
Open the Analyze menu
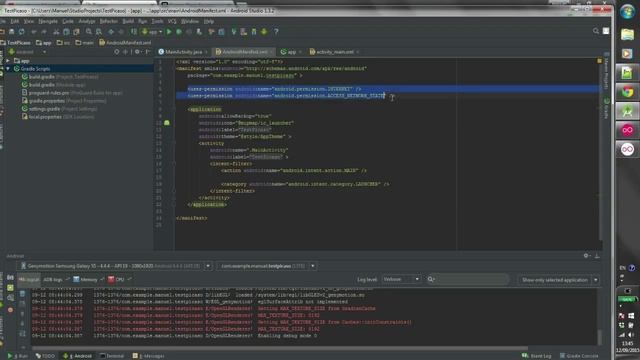coord(87,21)
